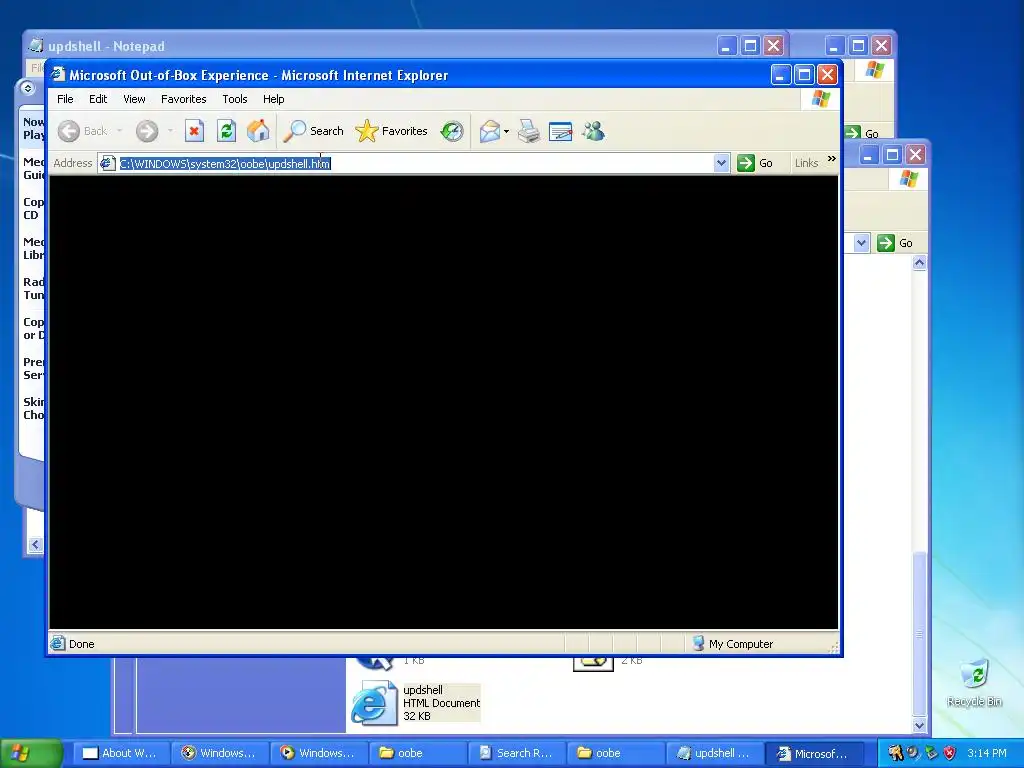Switch to the Search R... taskbar button
The height and width of the screenshot is (768, 1024).
[x=517, y=753]
